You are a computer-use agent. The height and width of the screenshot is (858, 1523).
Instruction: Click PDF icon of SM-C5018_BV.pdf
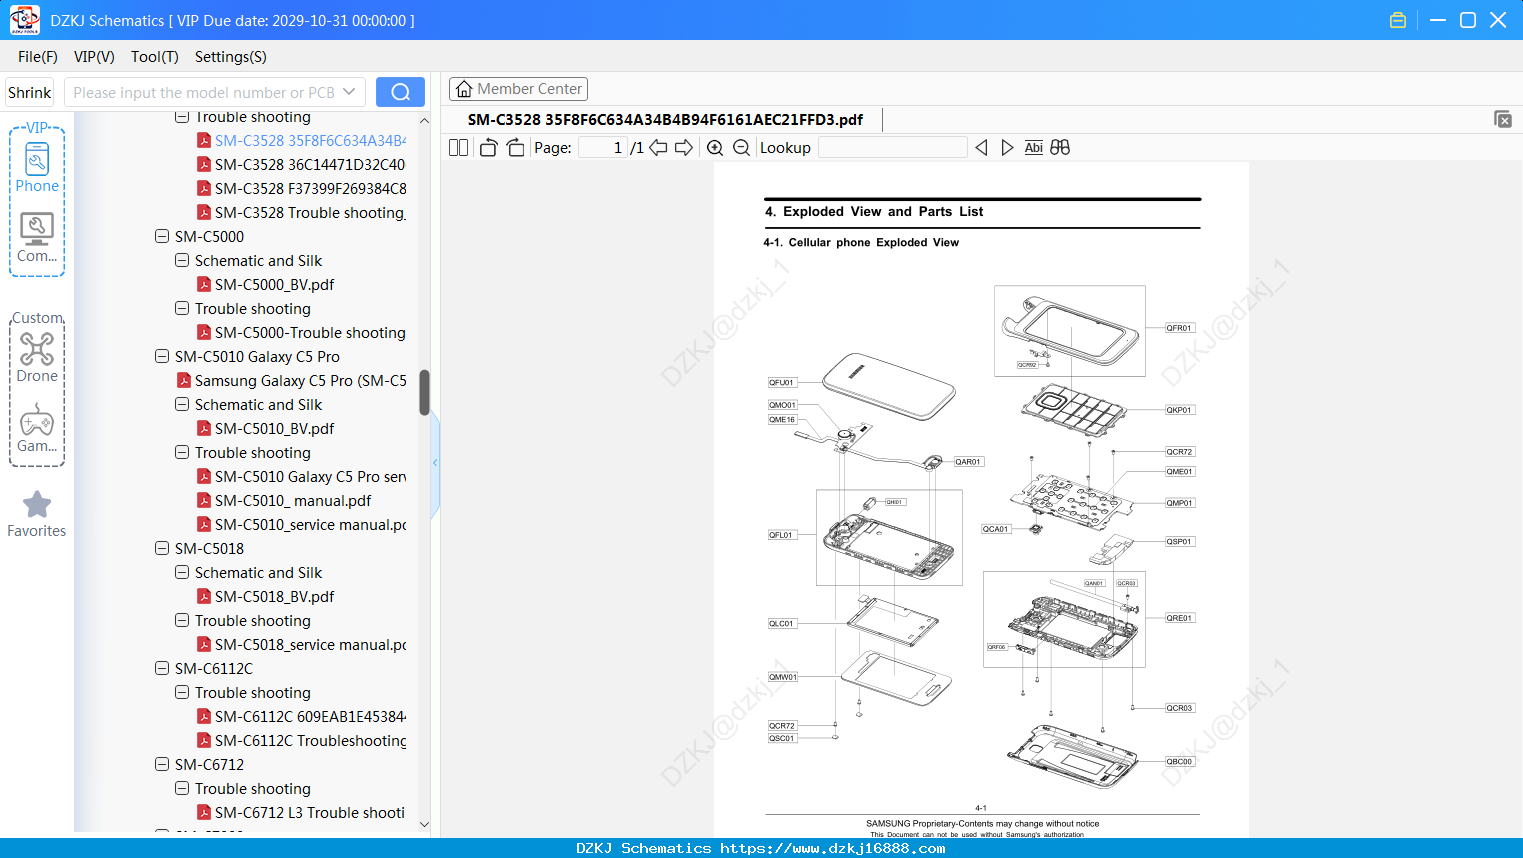[x=204, y=597]
